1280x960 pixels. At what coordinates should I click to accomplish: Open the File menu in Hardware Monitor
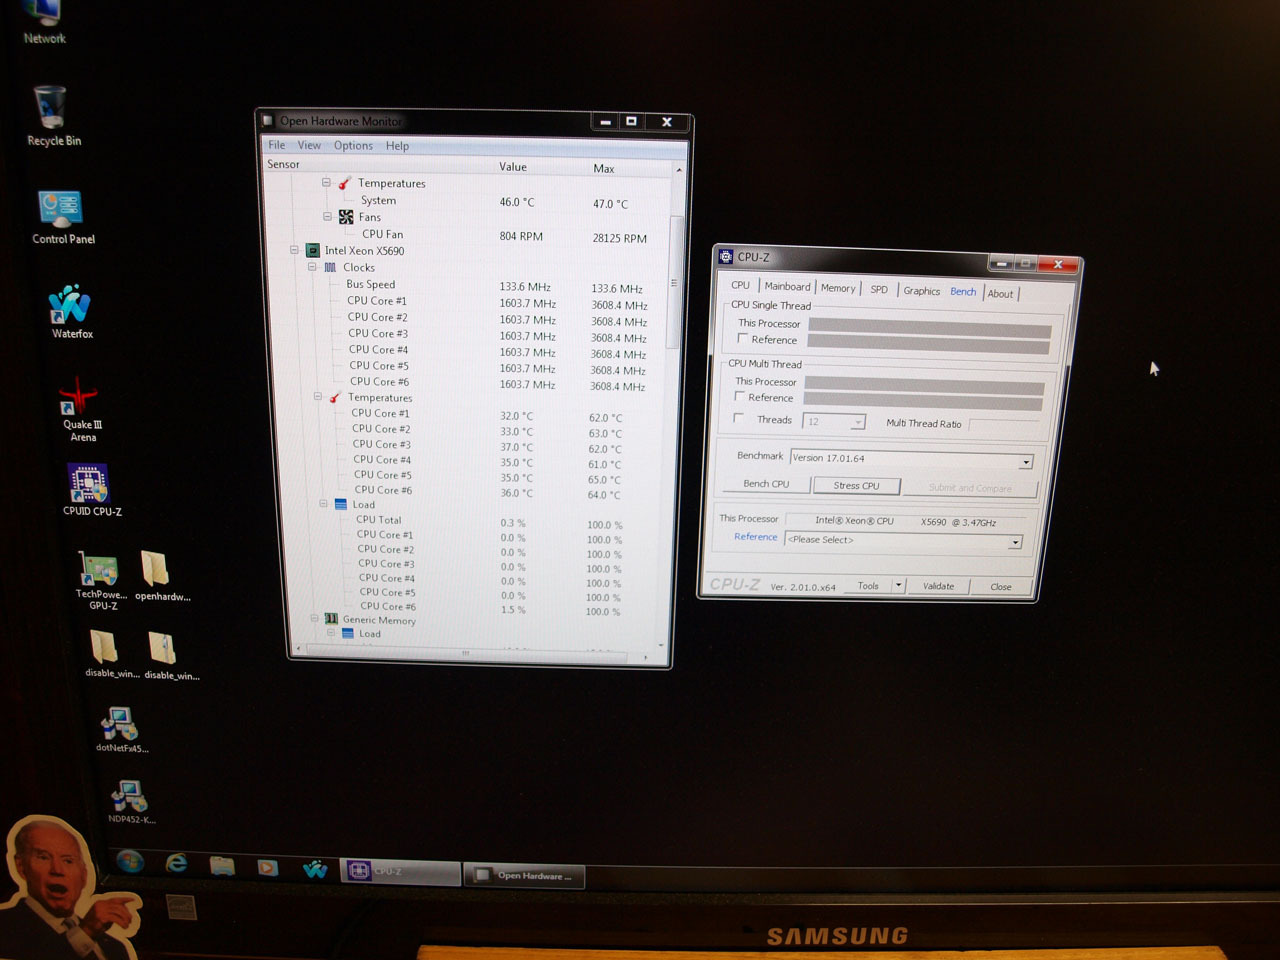[277, 145]
